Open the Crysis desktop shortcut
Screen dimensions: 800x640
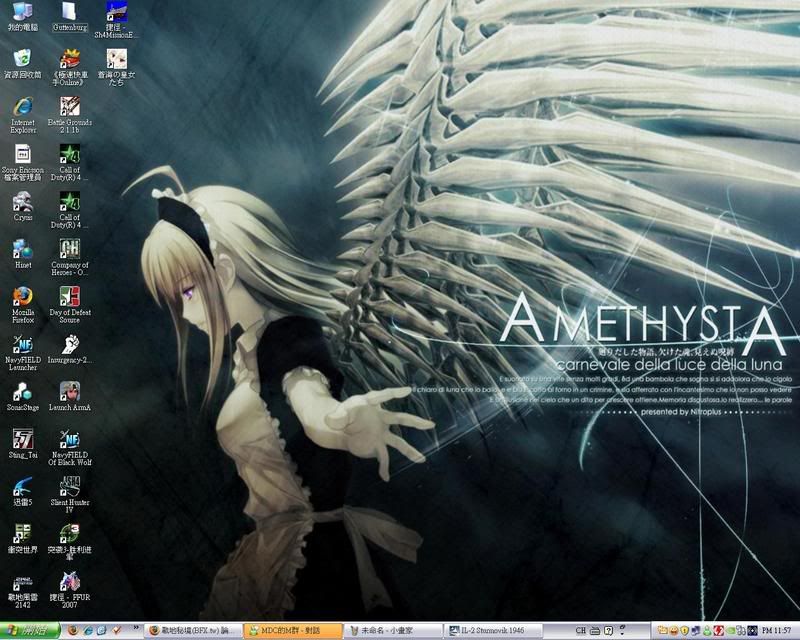click(23, 199)
